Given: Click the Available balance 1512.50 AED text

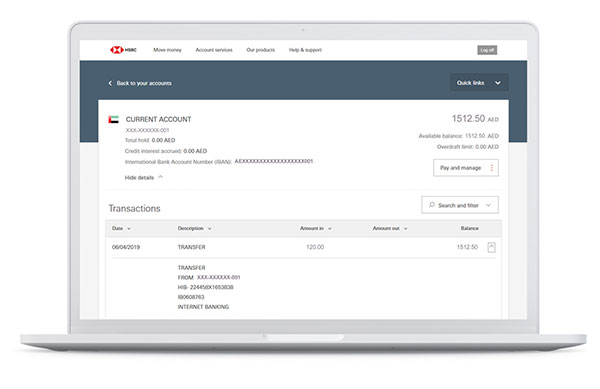Looking at the screenshot, I should point(458,136).
